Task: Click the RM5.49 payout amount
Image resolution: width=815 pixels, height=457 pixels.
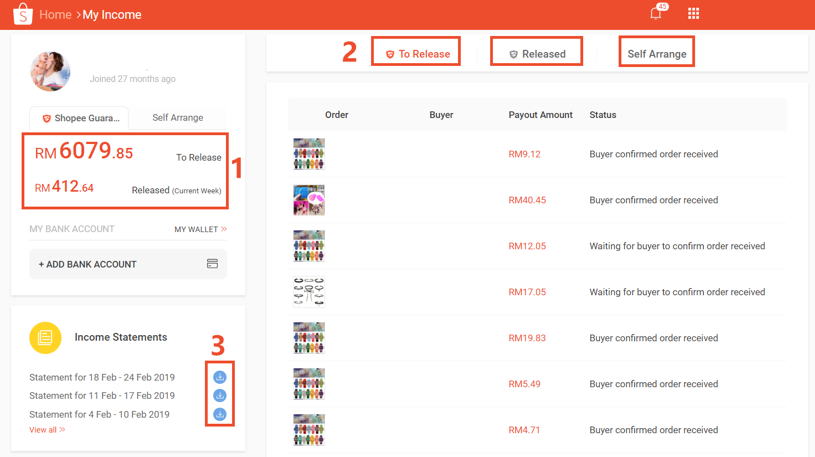Action: click(x=524, y=384)
